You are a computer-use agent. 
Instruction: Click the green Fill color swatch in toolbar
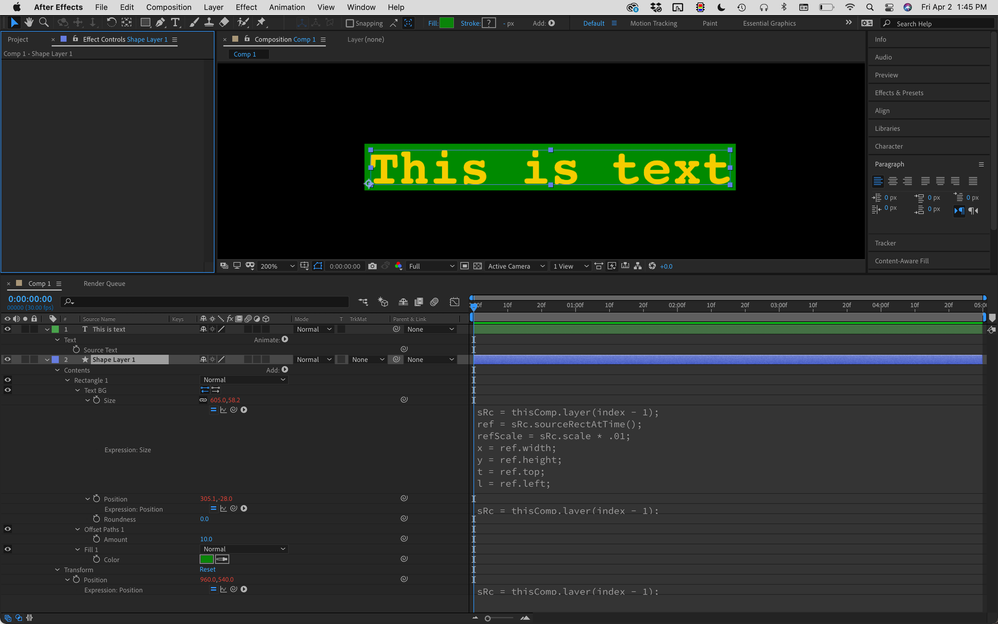446,23
